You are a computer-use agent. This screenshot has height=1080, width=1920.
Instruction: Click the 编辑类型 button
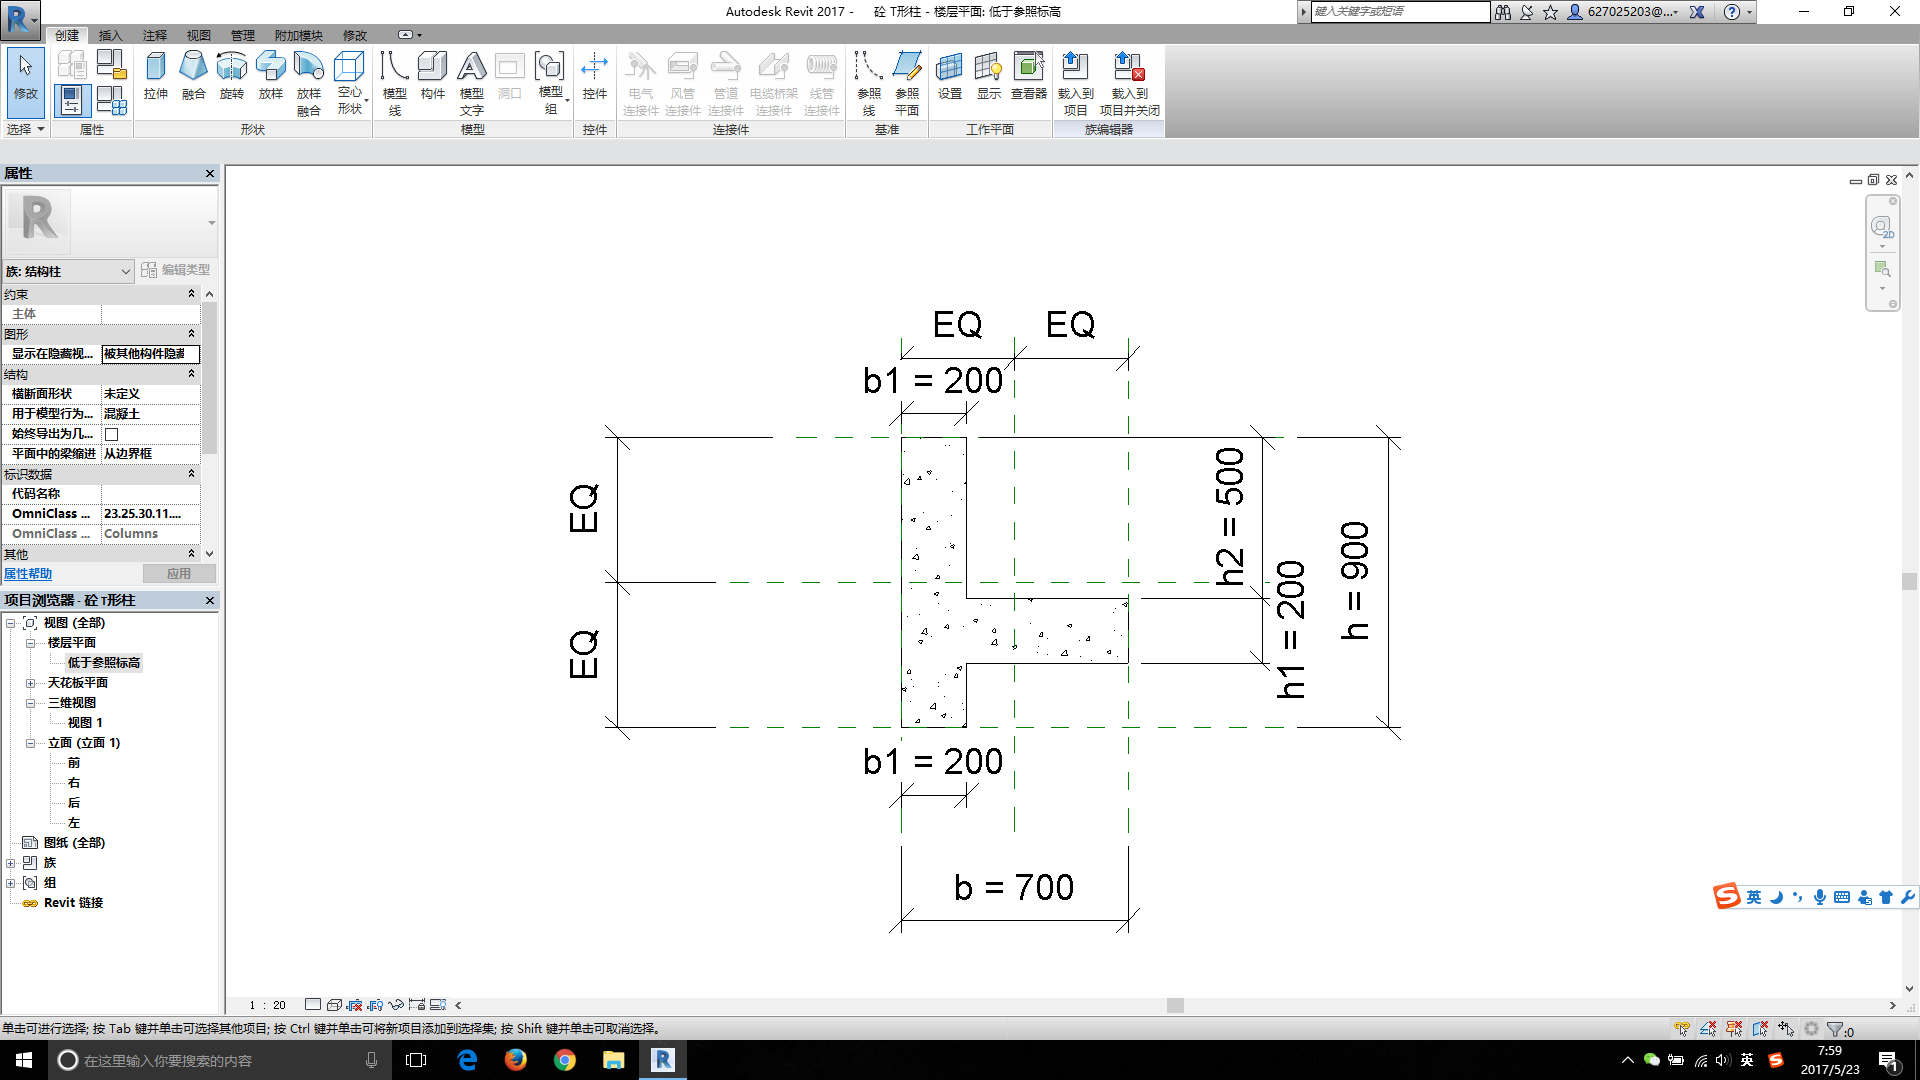(x=176, y=270)
